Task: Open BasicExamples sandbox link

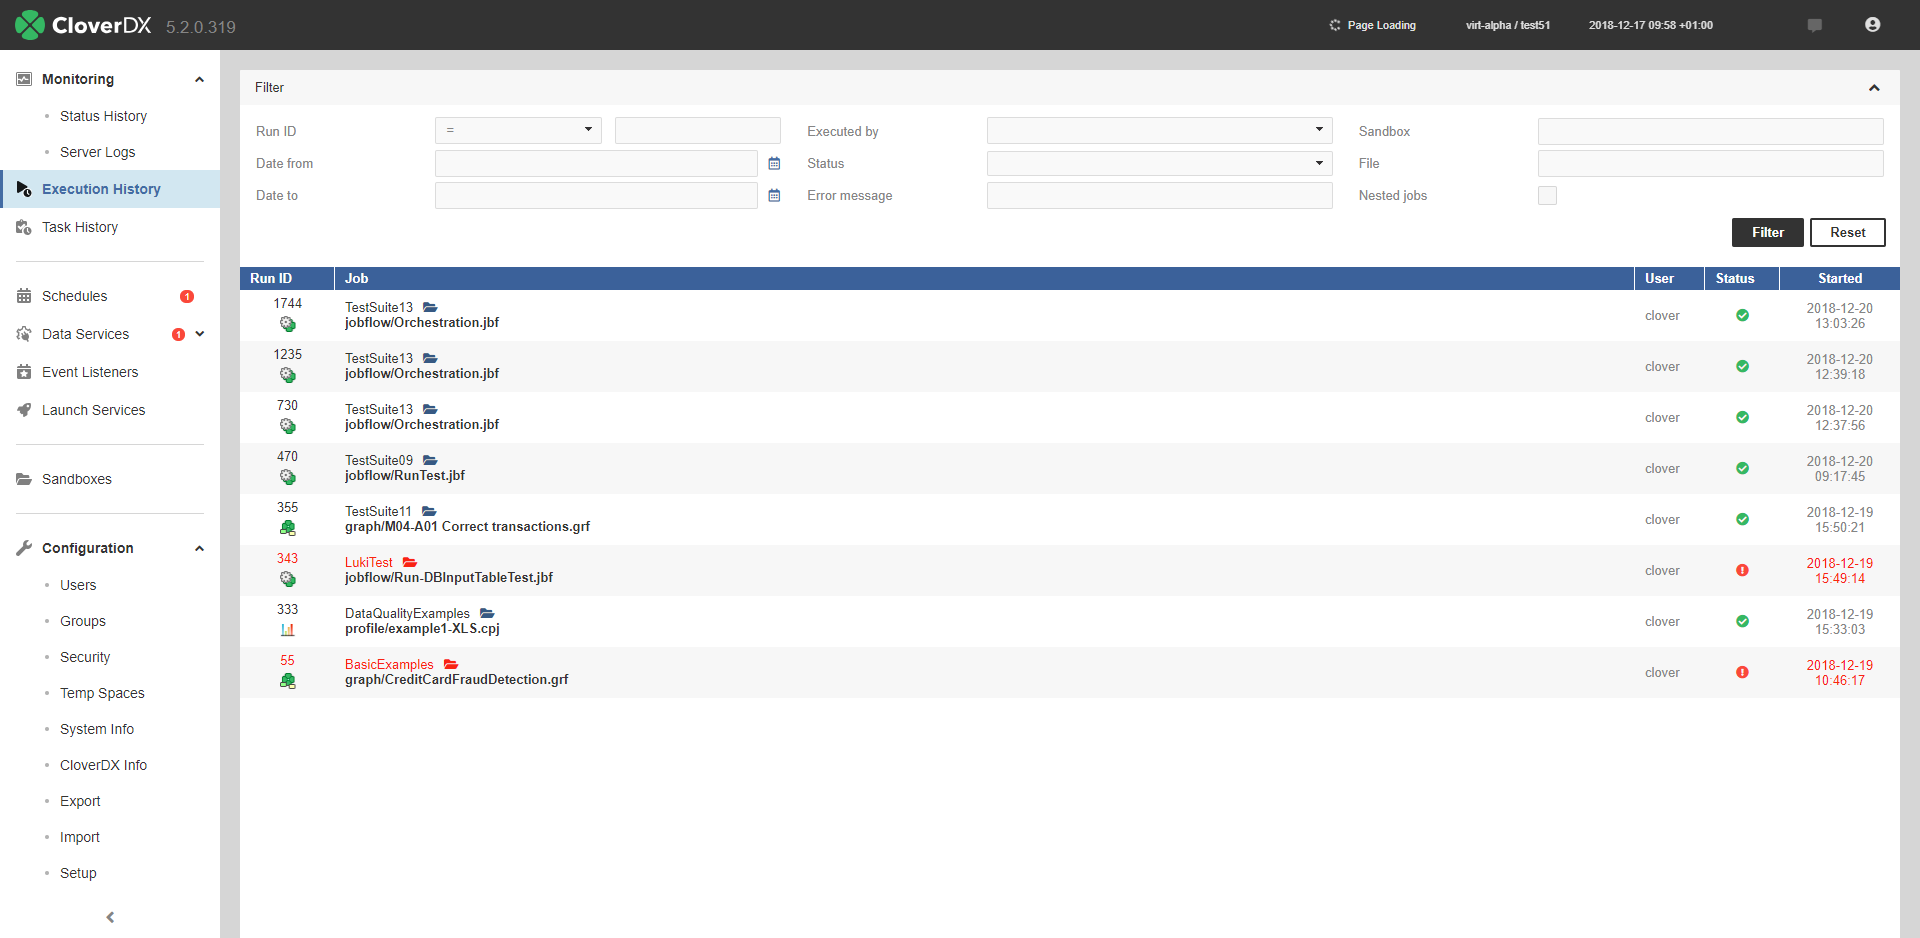Action: [x=389, y=664]
